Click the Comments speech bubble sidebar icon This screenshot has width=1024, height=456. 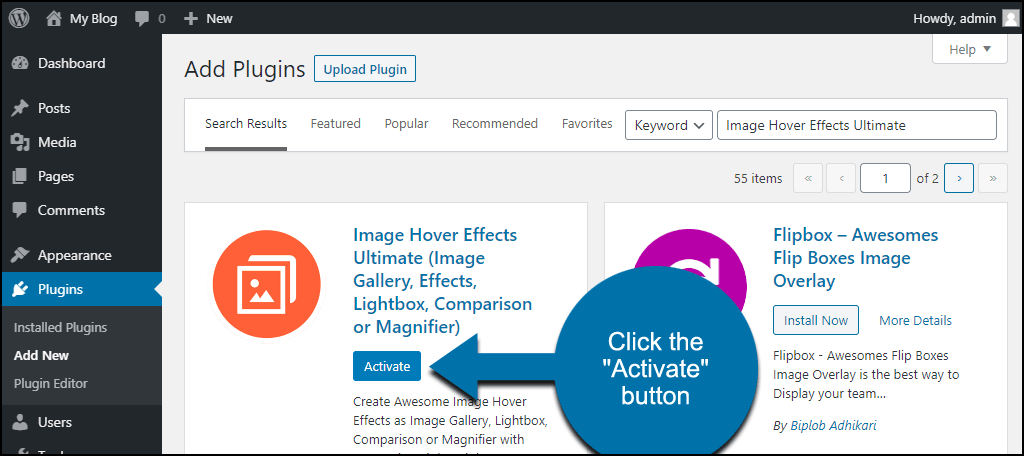[20, 210]
